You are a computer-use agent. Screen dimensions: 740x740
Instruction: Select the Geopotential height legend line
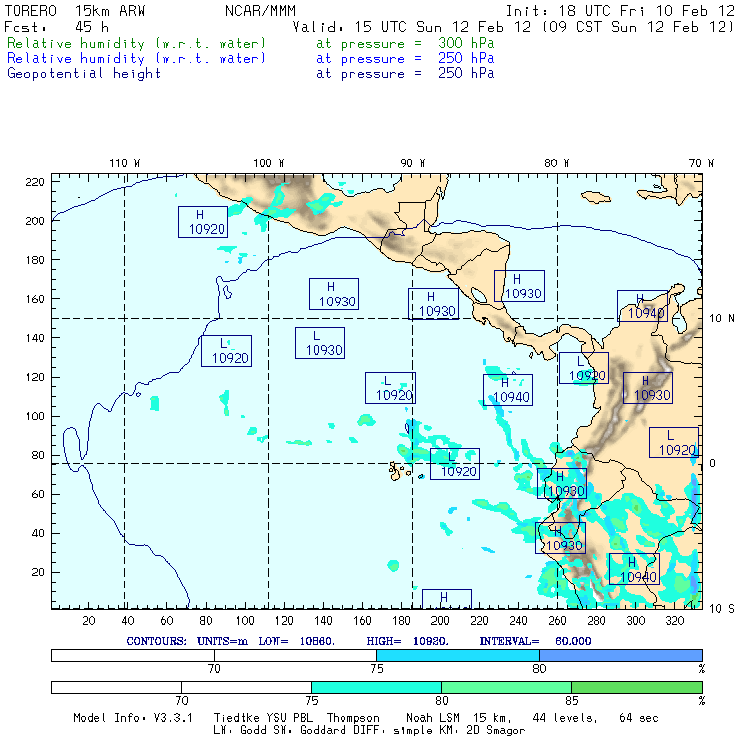coord(84,73)
